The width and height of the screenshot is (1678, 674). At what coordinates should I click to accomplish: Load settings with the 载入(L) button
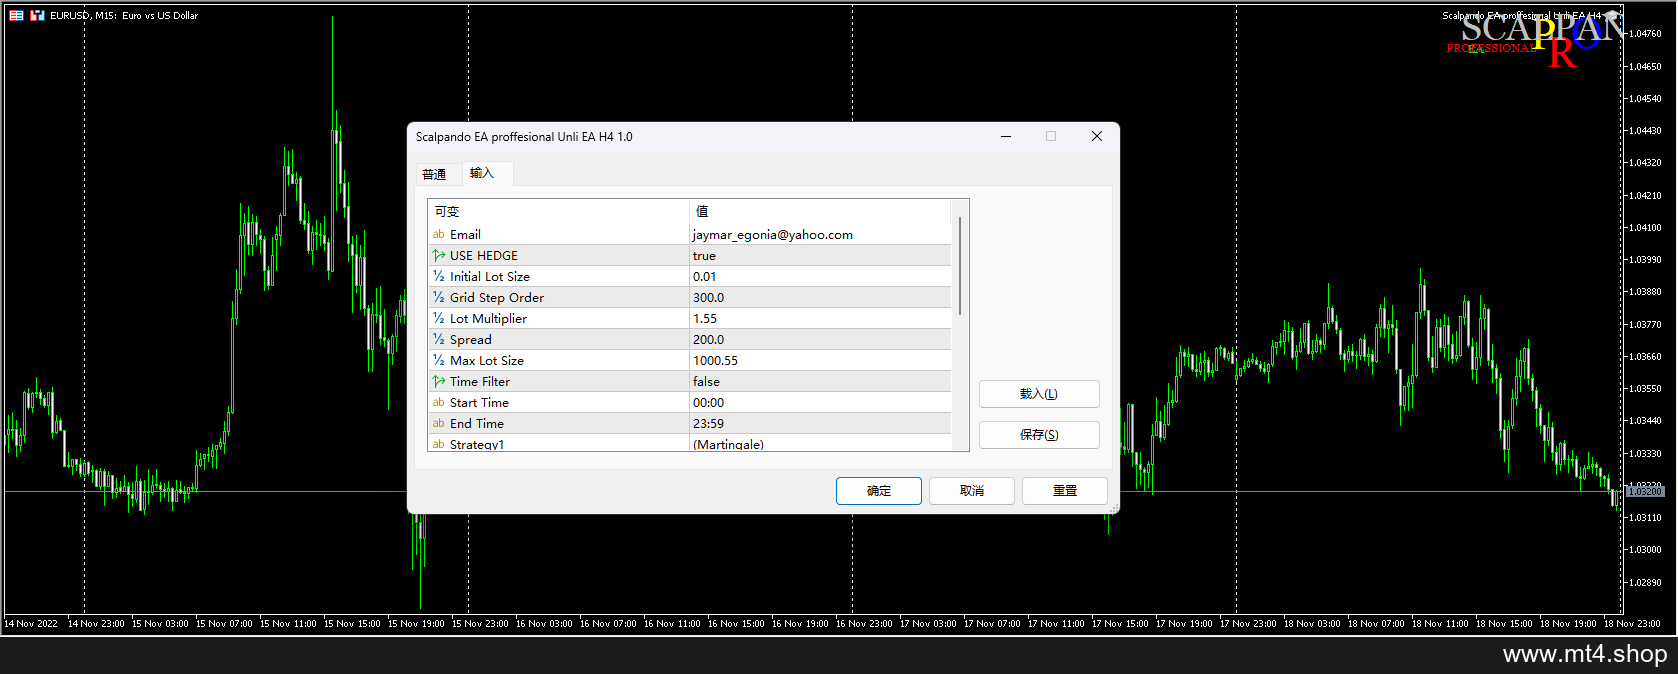pos(1039,394)
